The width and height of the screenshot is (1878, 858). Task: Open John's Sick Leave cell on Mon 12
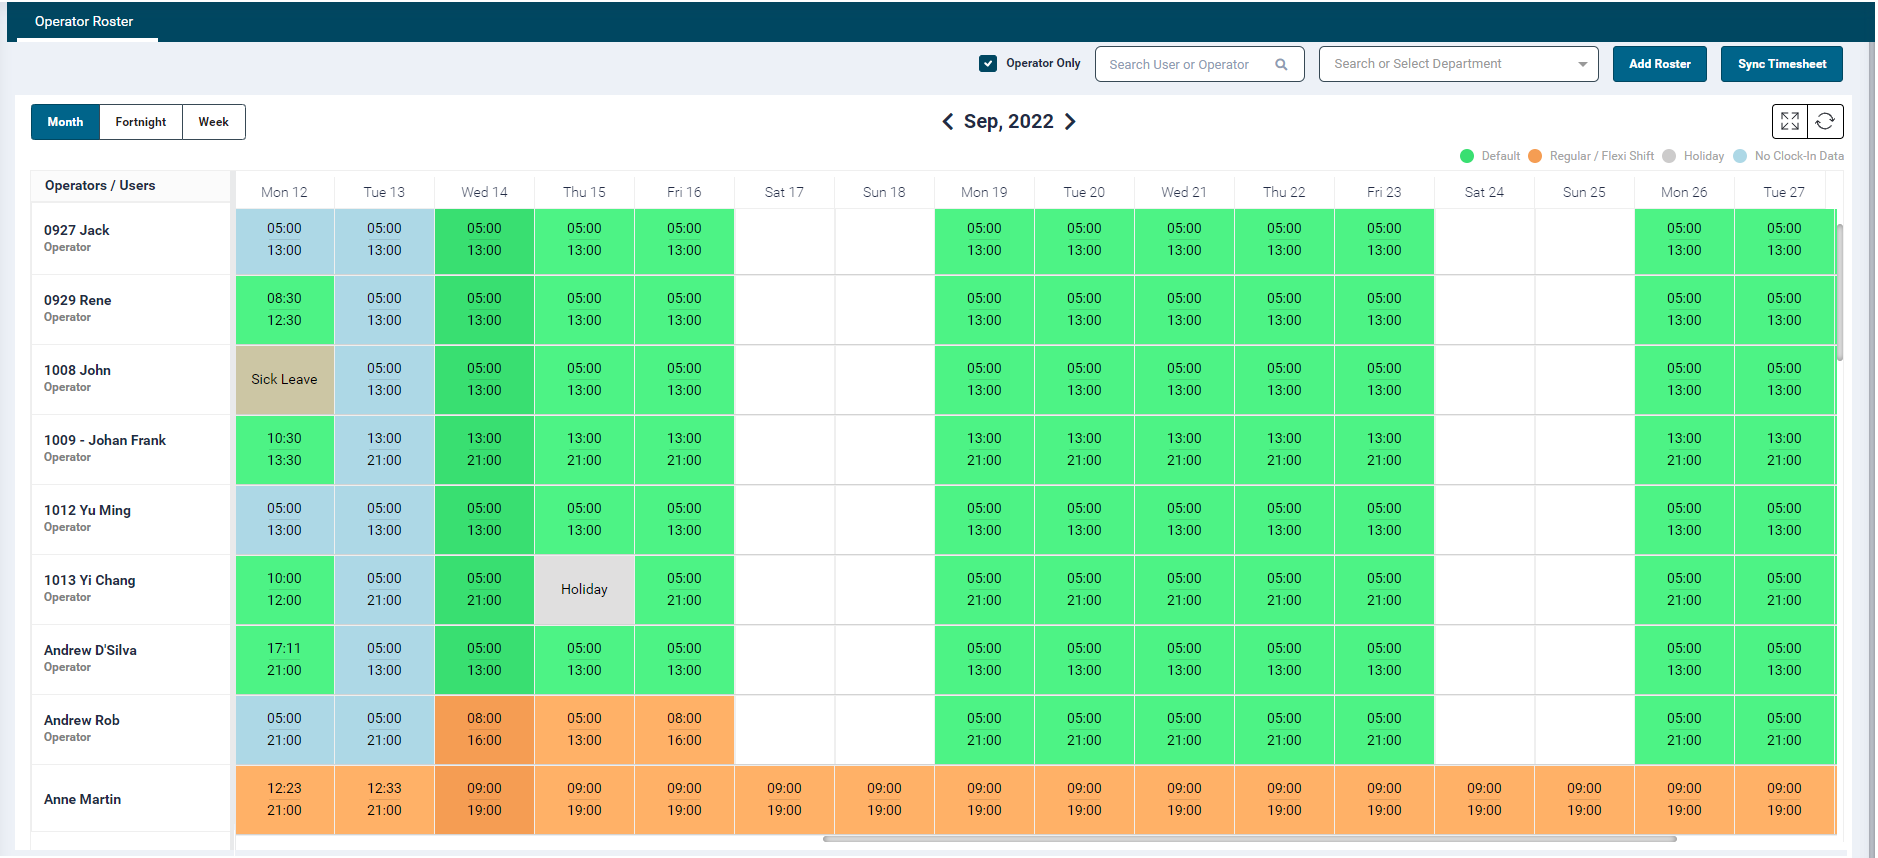pyautogui.click(x=284, y=379)
